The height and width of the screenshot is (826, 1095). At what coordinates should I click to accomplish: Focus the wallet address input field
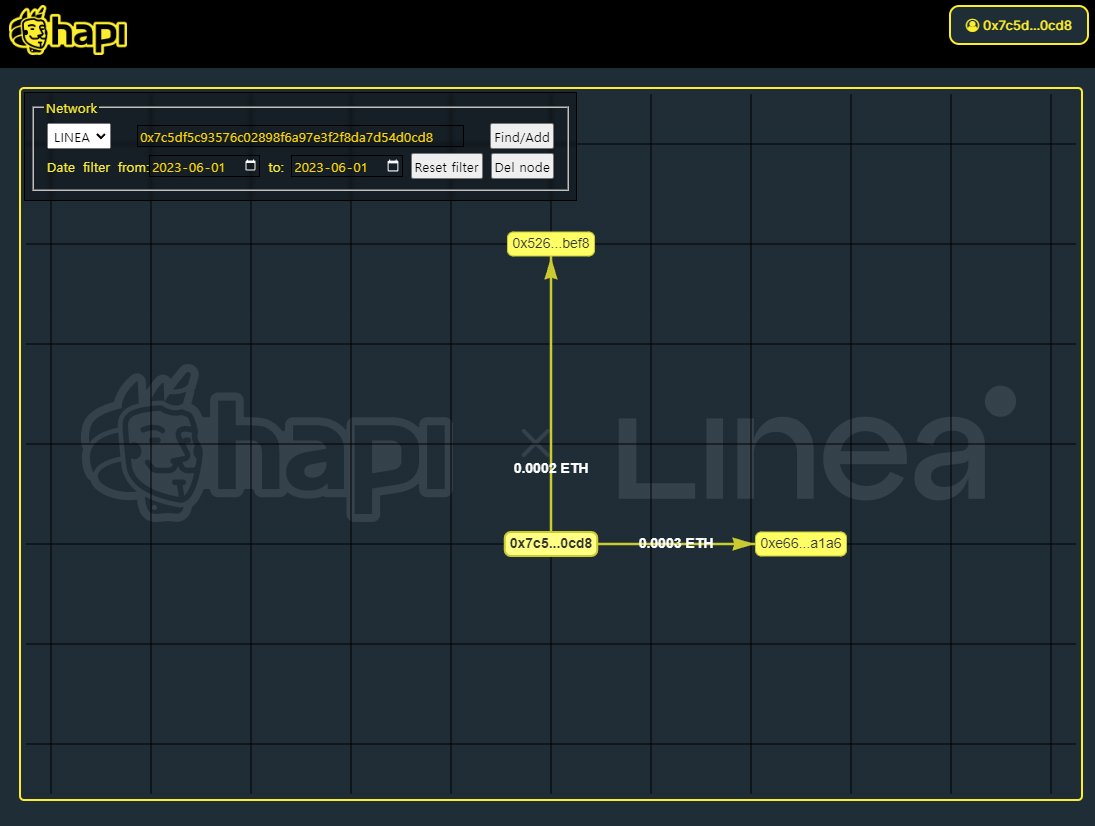pos(300,137)
